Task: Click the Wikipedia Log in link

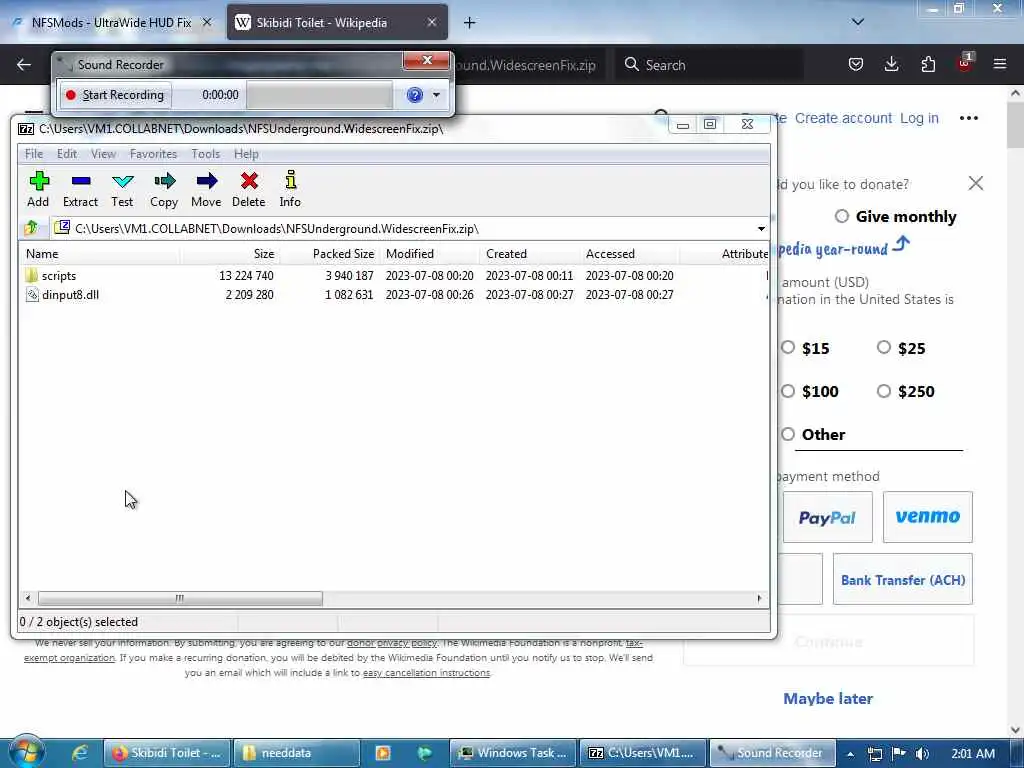Action: pyautogui.click(x=919, y=118)
